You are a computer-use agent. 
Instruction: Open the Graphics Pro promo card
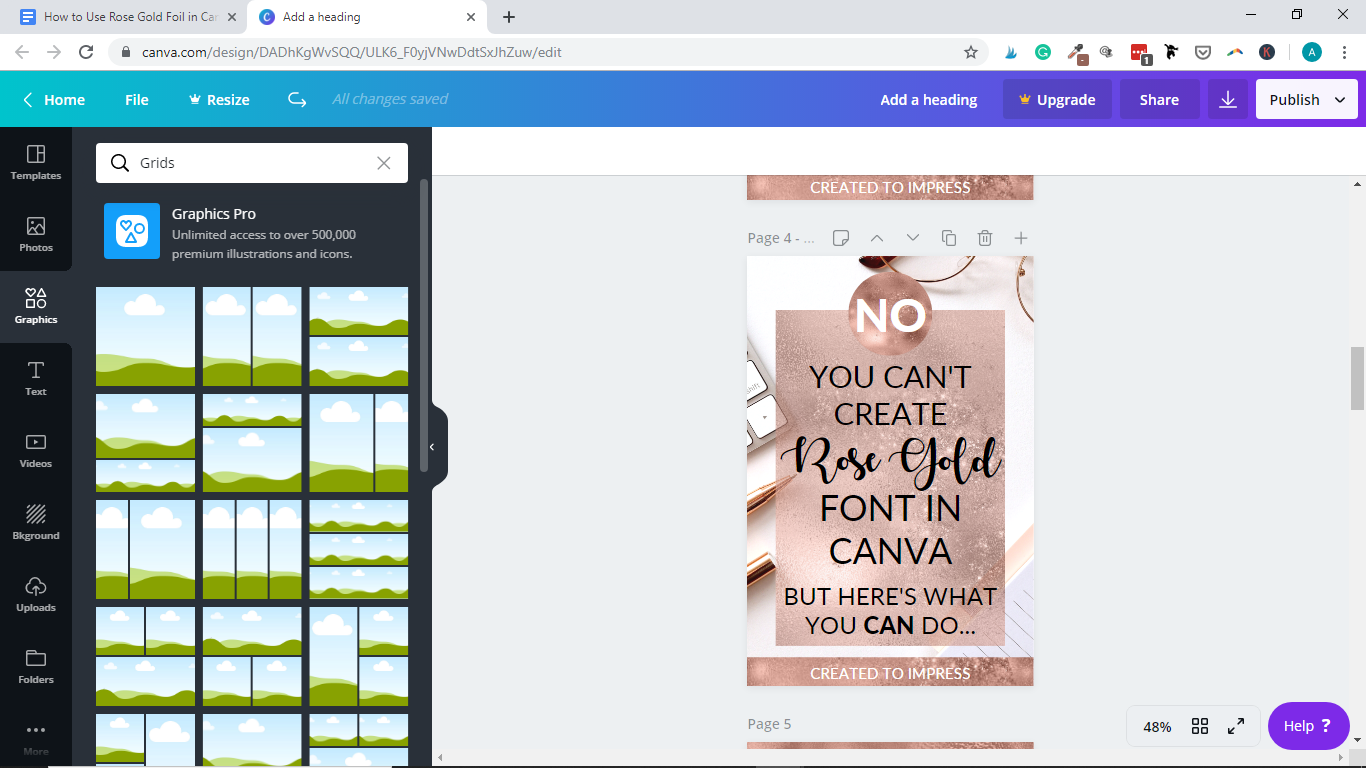(252, 232)
